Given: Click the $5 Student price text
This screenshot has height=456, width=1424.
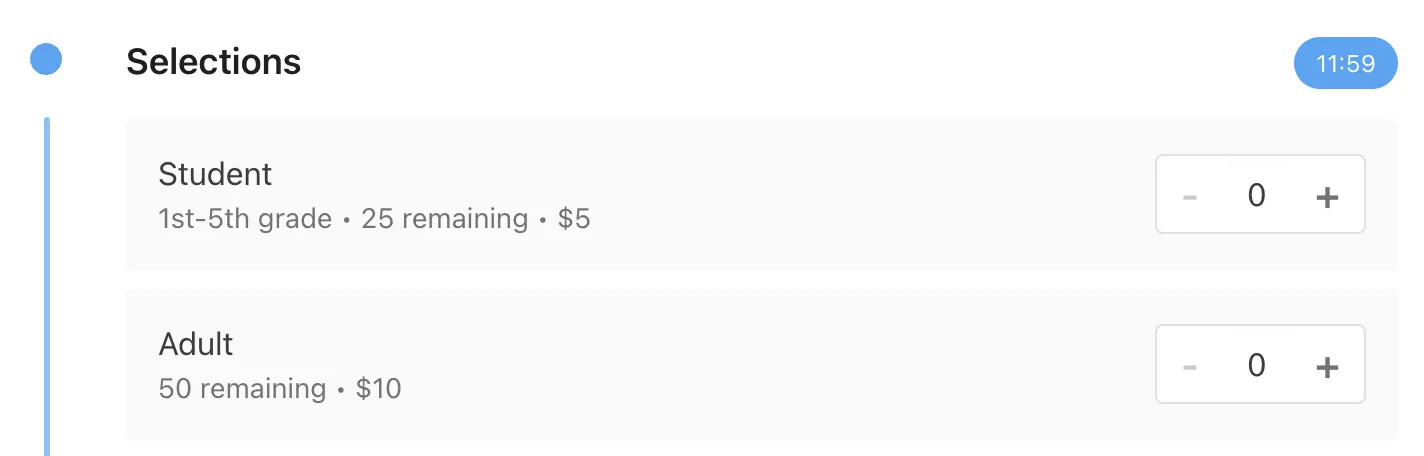Looking at the screenshot, I should click(574, 218).
